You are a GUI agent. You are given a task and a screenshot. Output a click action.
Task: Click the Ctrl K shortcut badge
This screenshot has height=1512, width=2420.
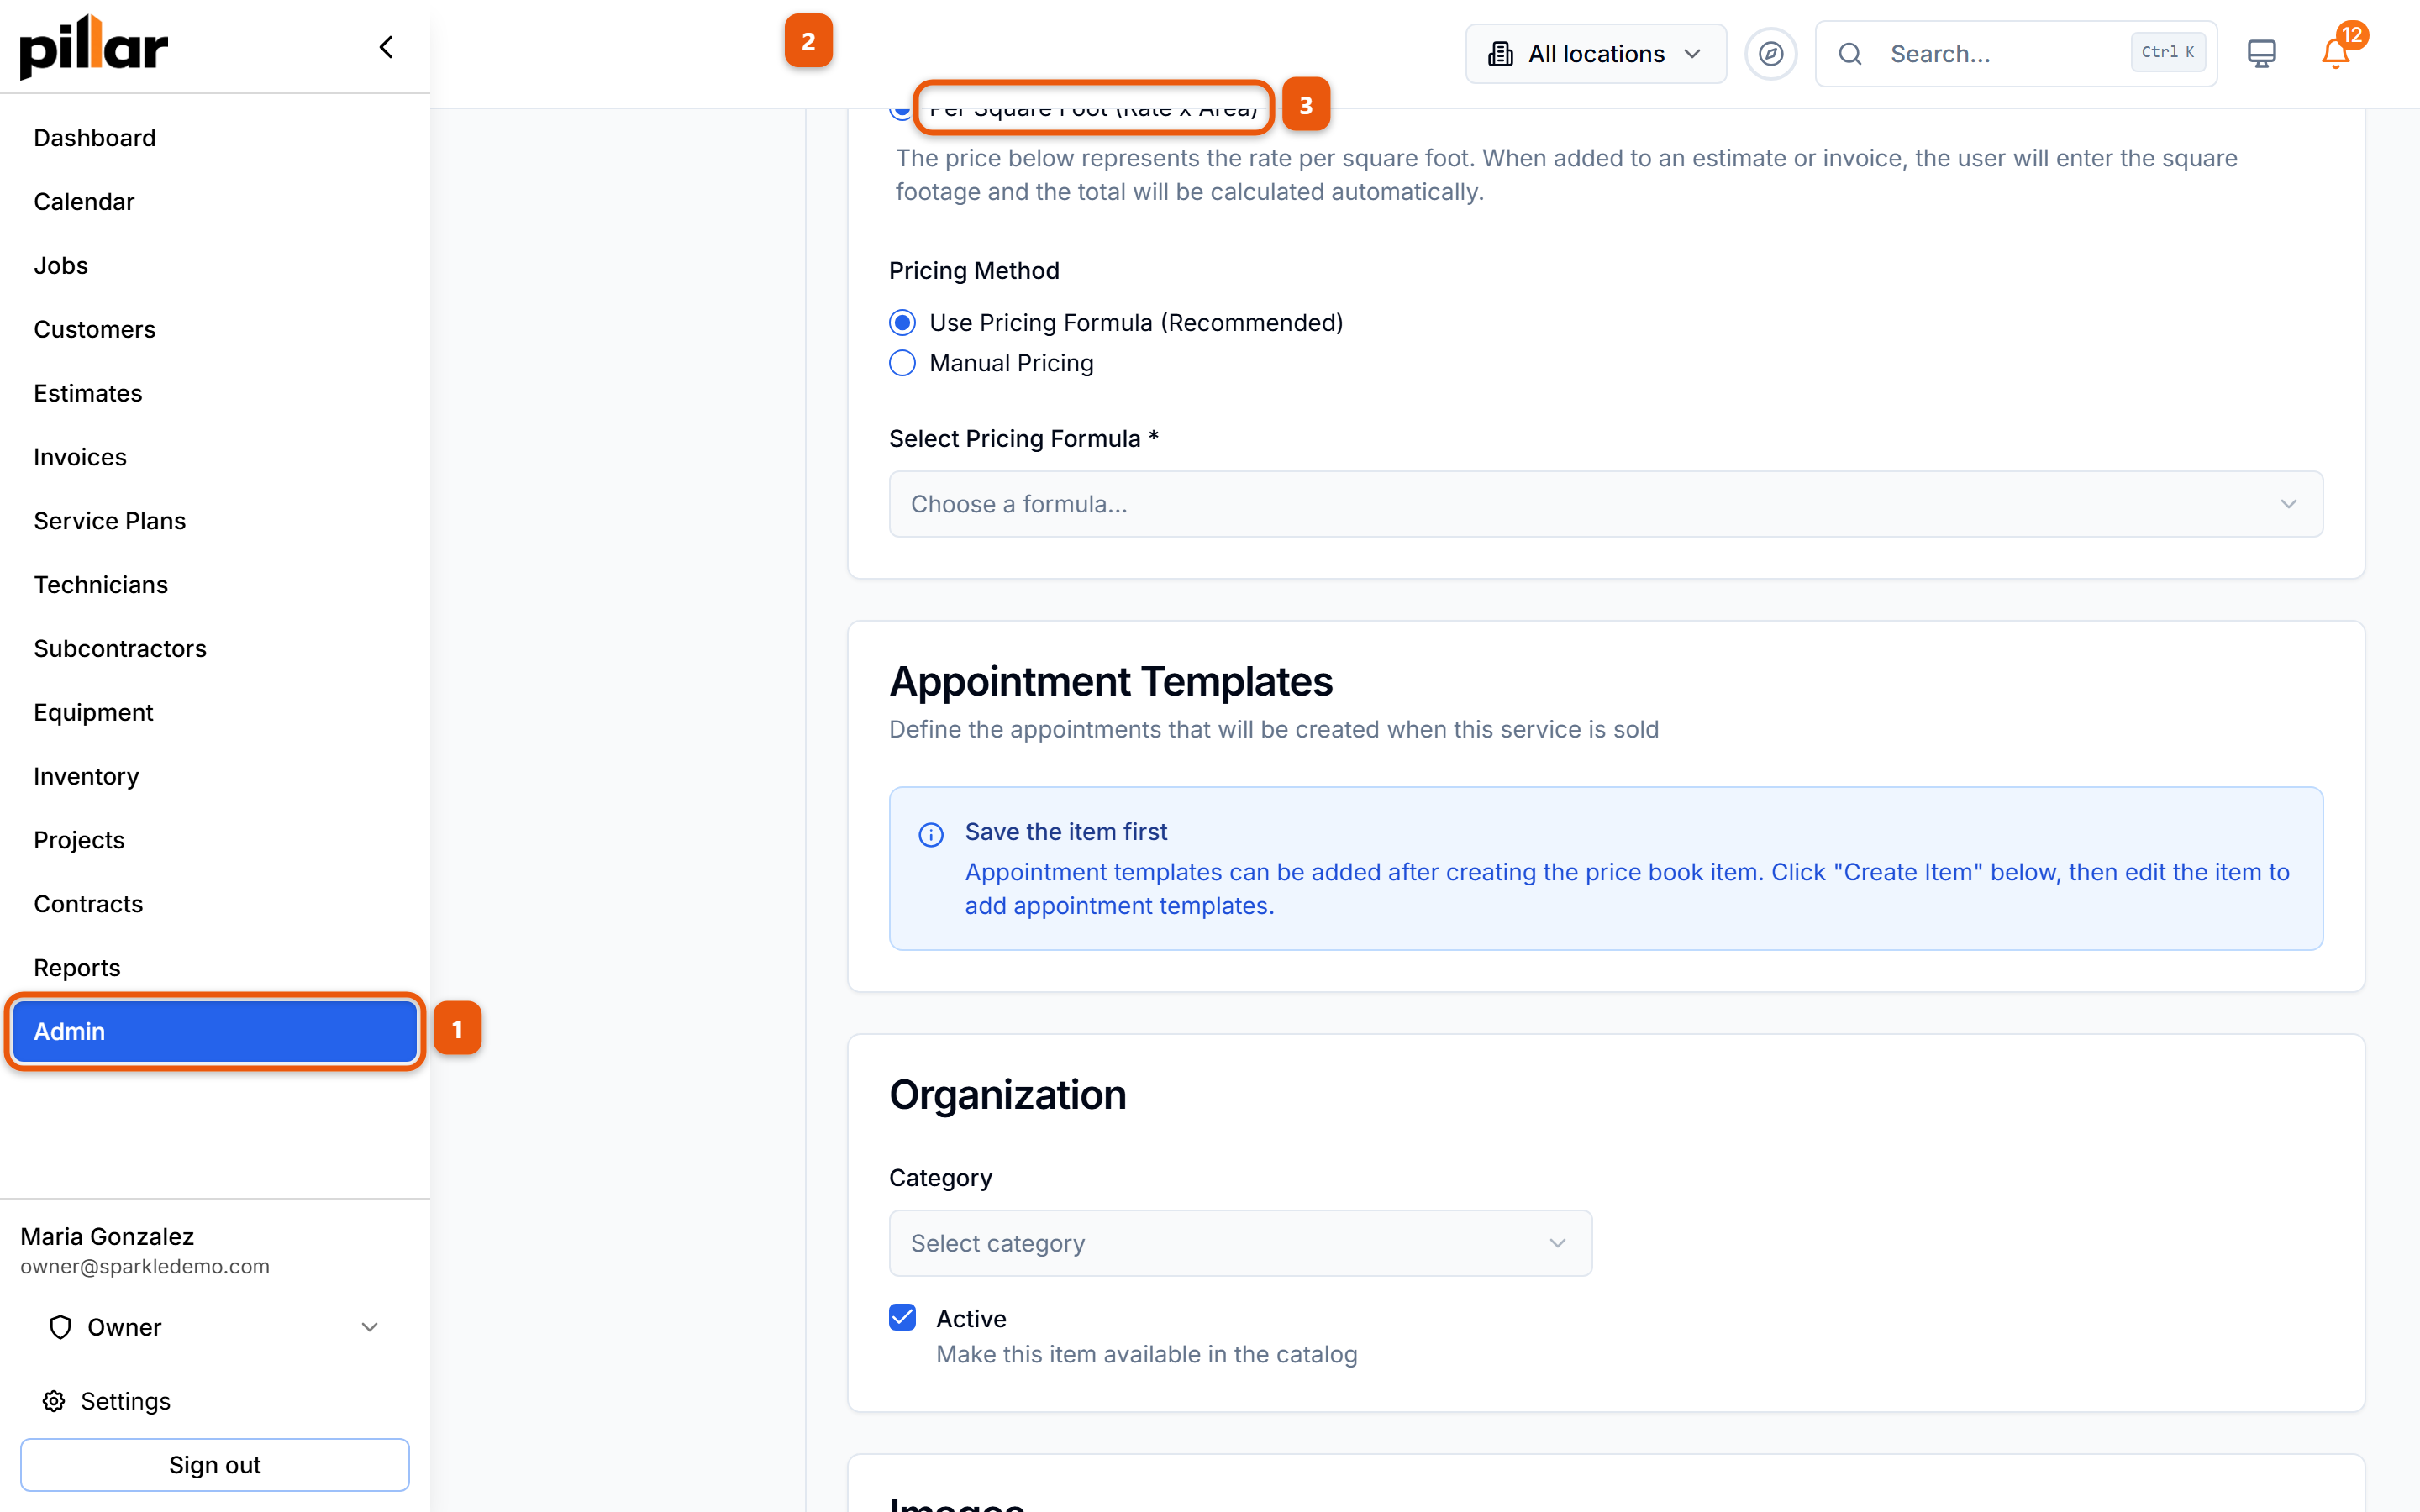2168,52
